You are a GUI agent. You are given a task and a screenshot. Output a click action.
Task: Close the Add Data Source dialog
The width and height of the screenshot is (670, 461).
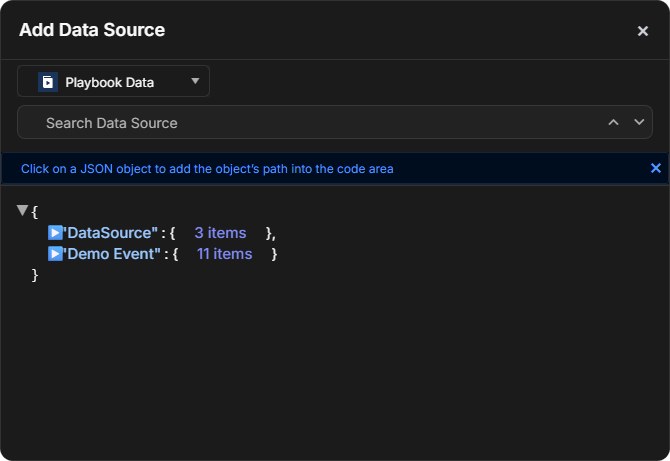coord(643,31)
